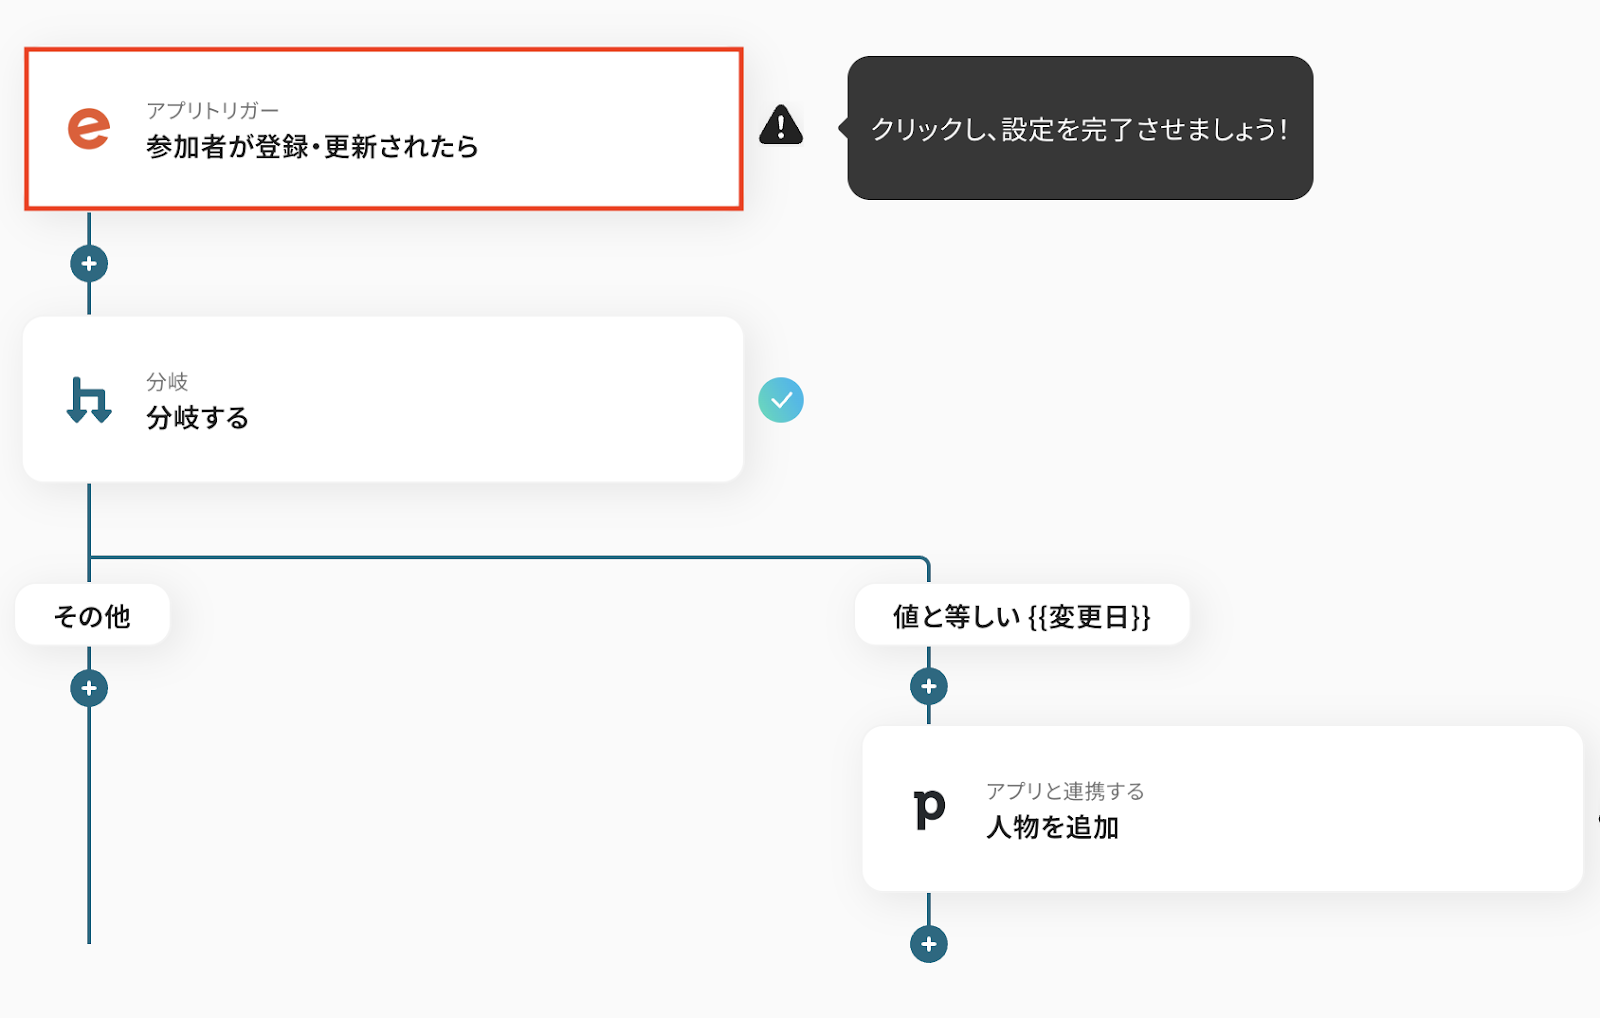Click the Eventbrite 'e' trigger icon
This screenshot has height=1018, width=1600.
pos(89,129)
